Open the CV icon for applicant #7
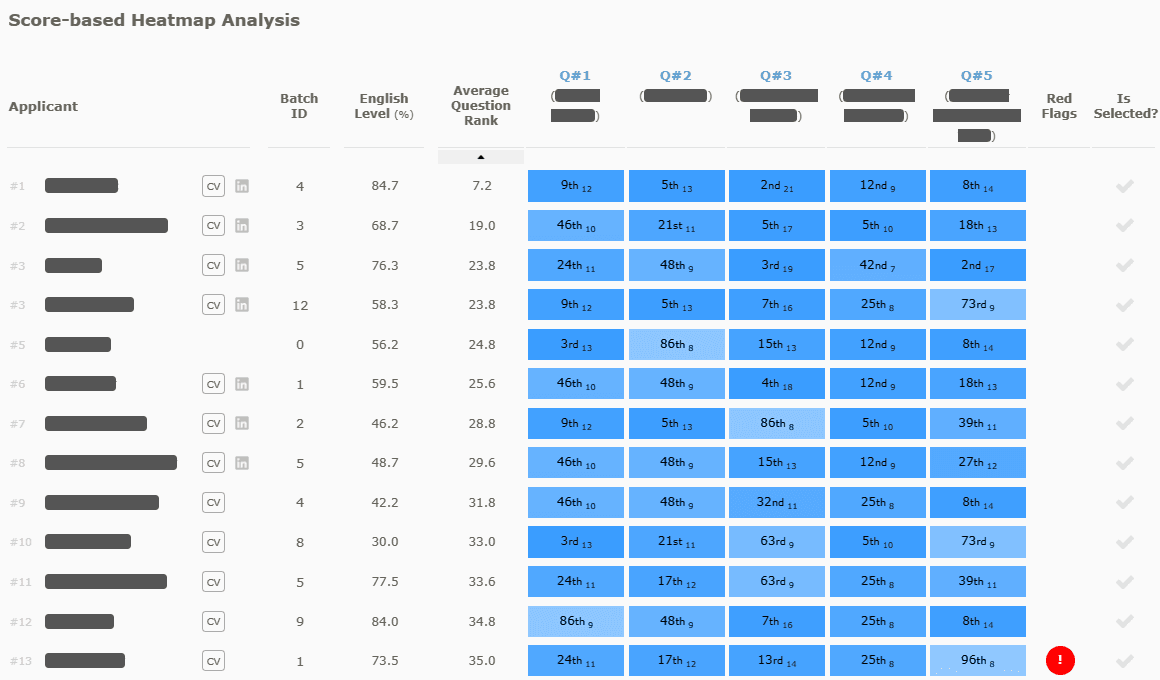Image resolution: width=1160 pixels, height=680 pixels. [213, 423]
